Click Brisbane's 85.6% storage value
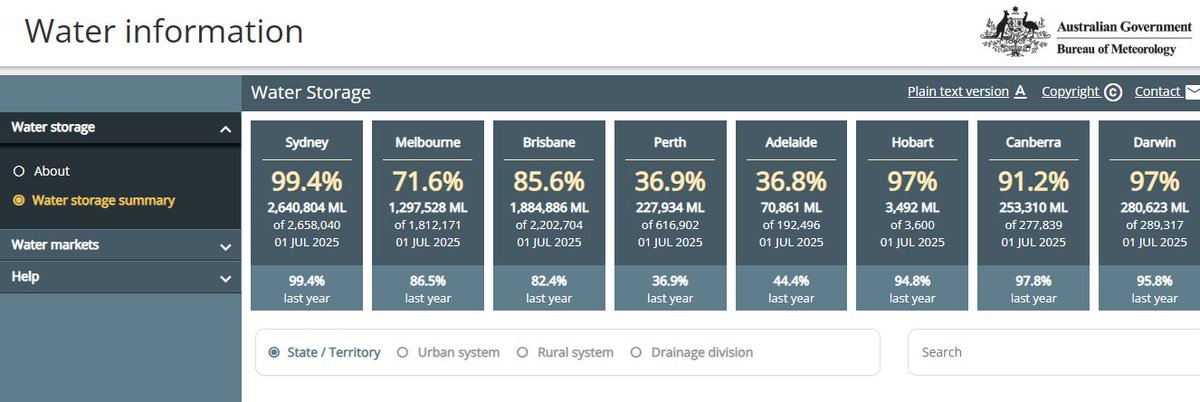The image size is (1200, 402). click(549, 182)
